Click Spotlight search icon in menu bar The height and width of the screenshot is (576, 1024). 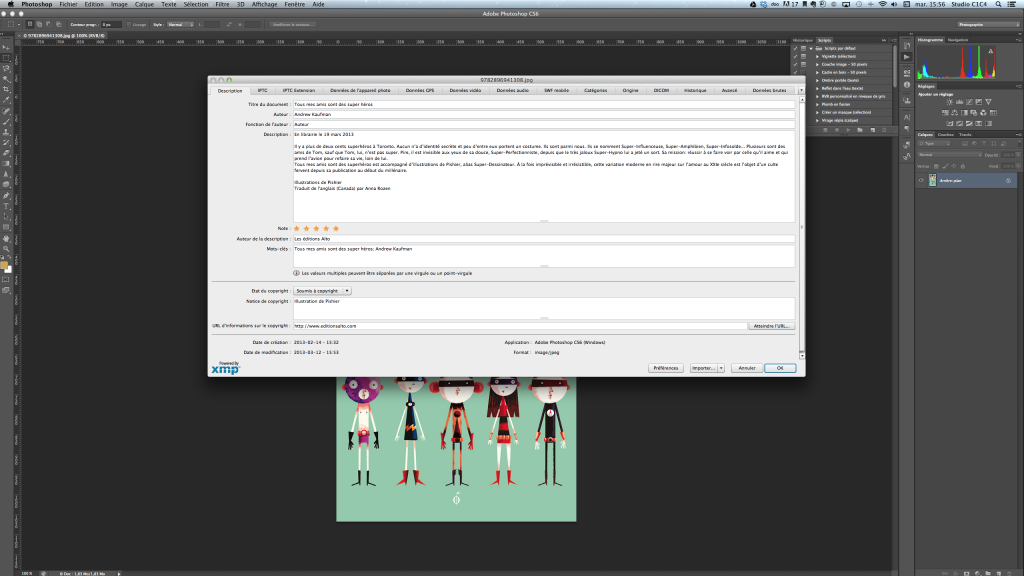tap(998, 4)
